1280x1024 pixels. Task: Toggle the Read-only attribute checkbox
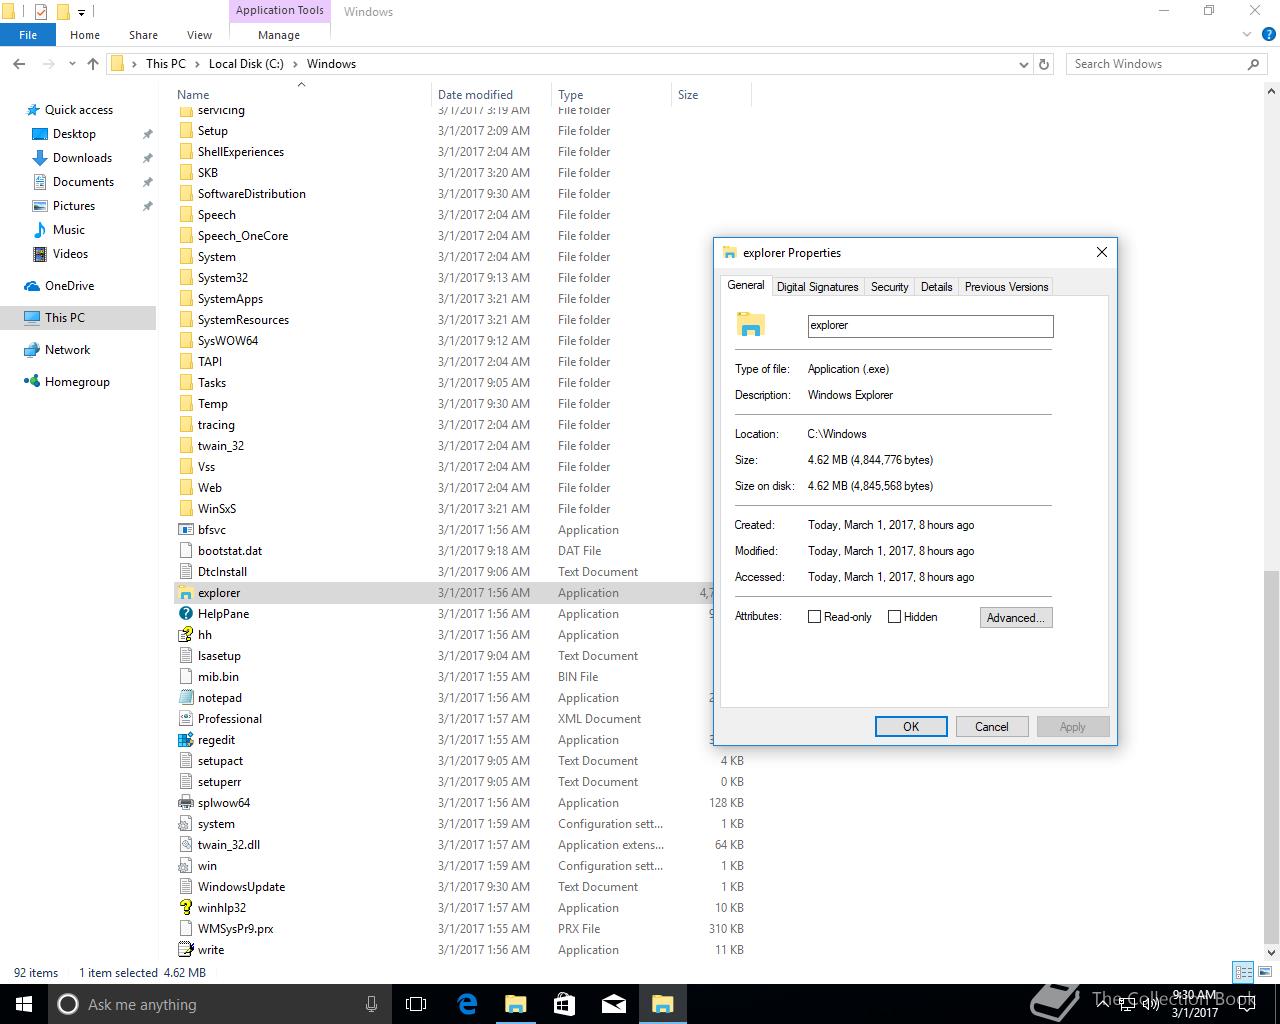pos(814,617)
